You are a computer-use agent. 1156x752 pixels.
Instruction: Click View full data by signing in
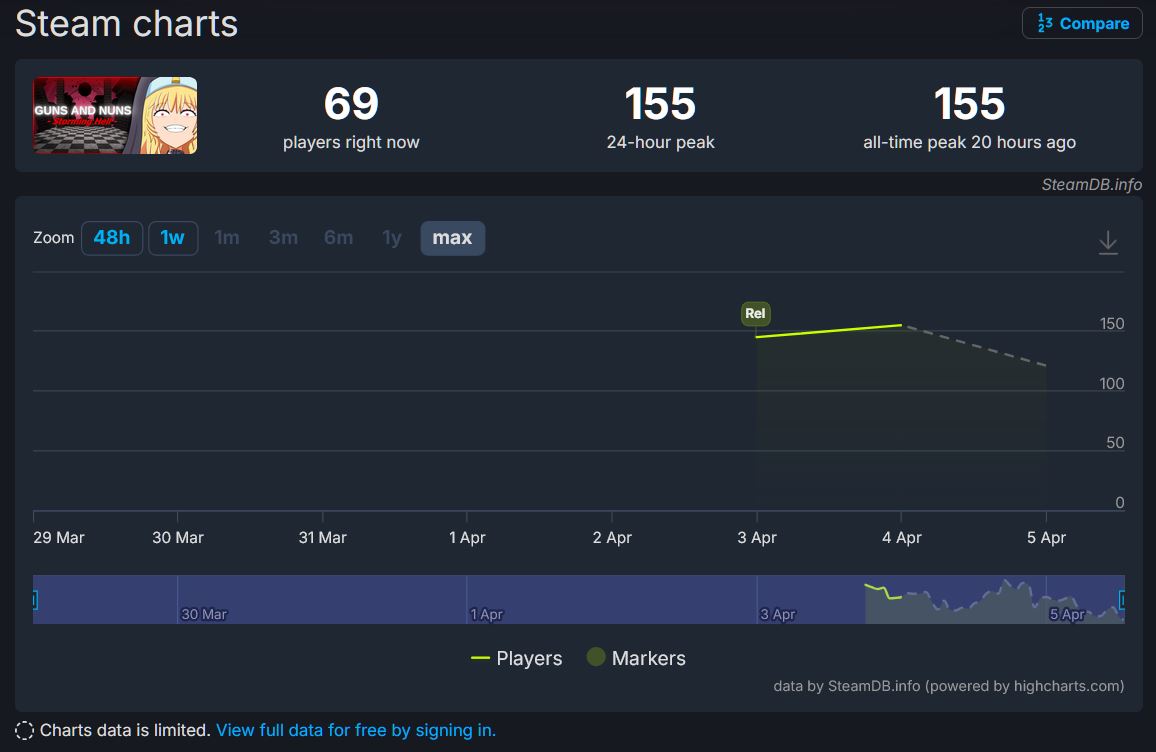(x=355, y=730)
